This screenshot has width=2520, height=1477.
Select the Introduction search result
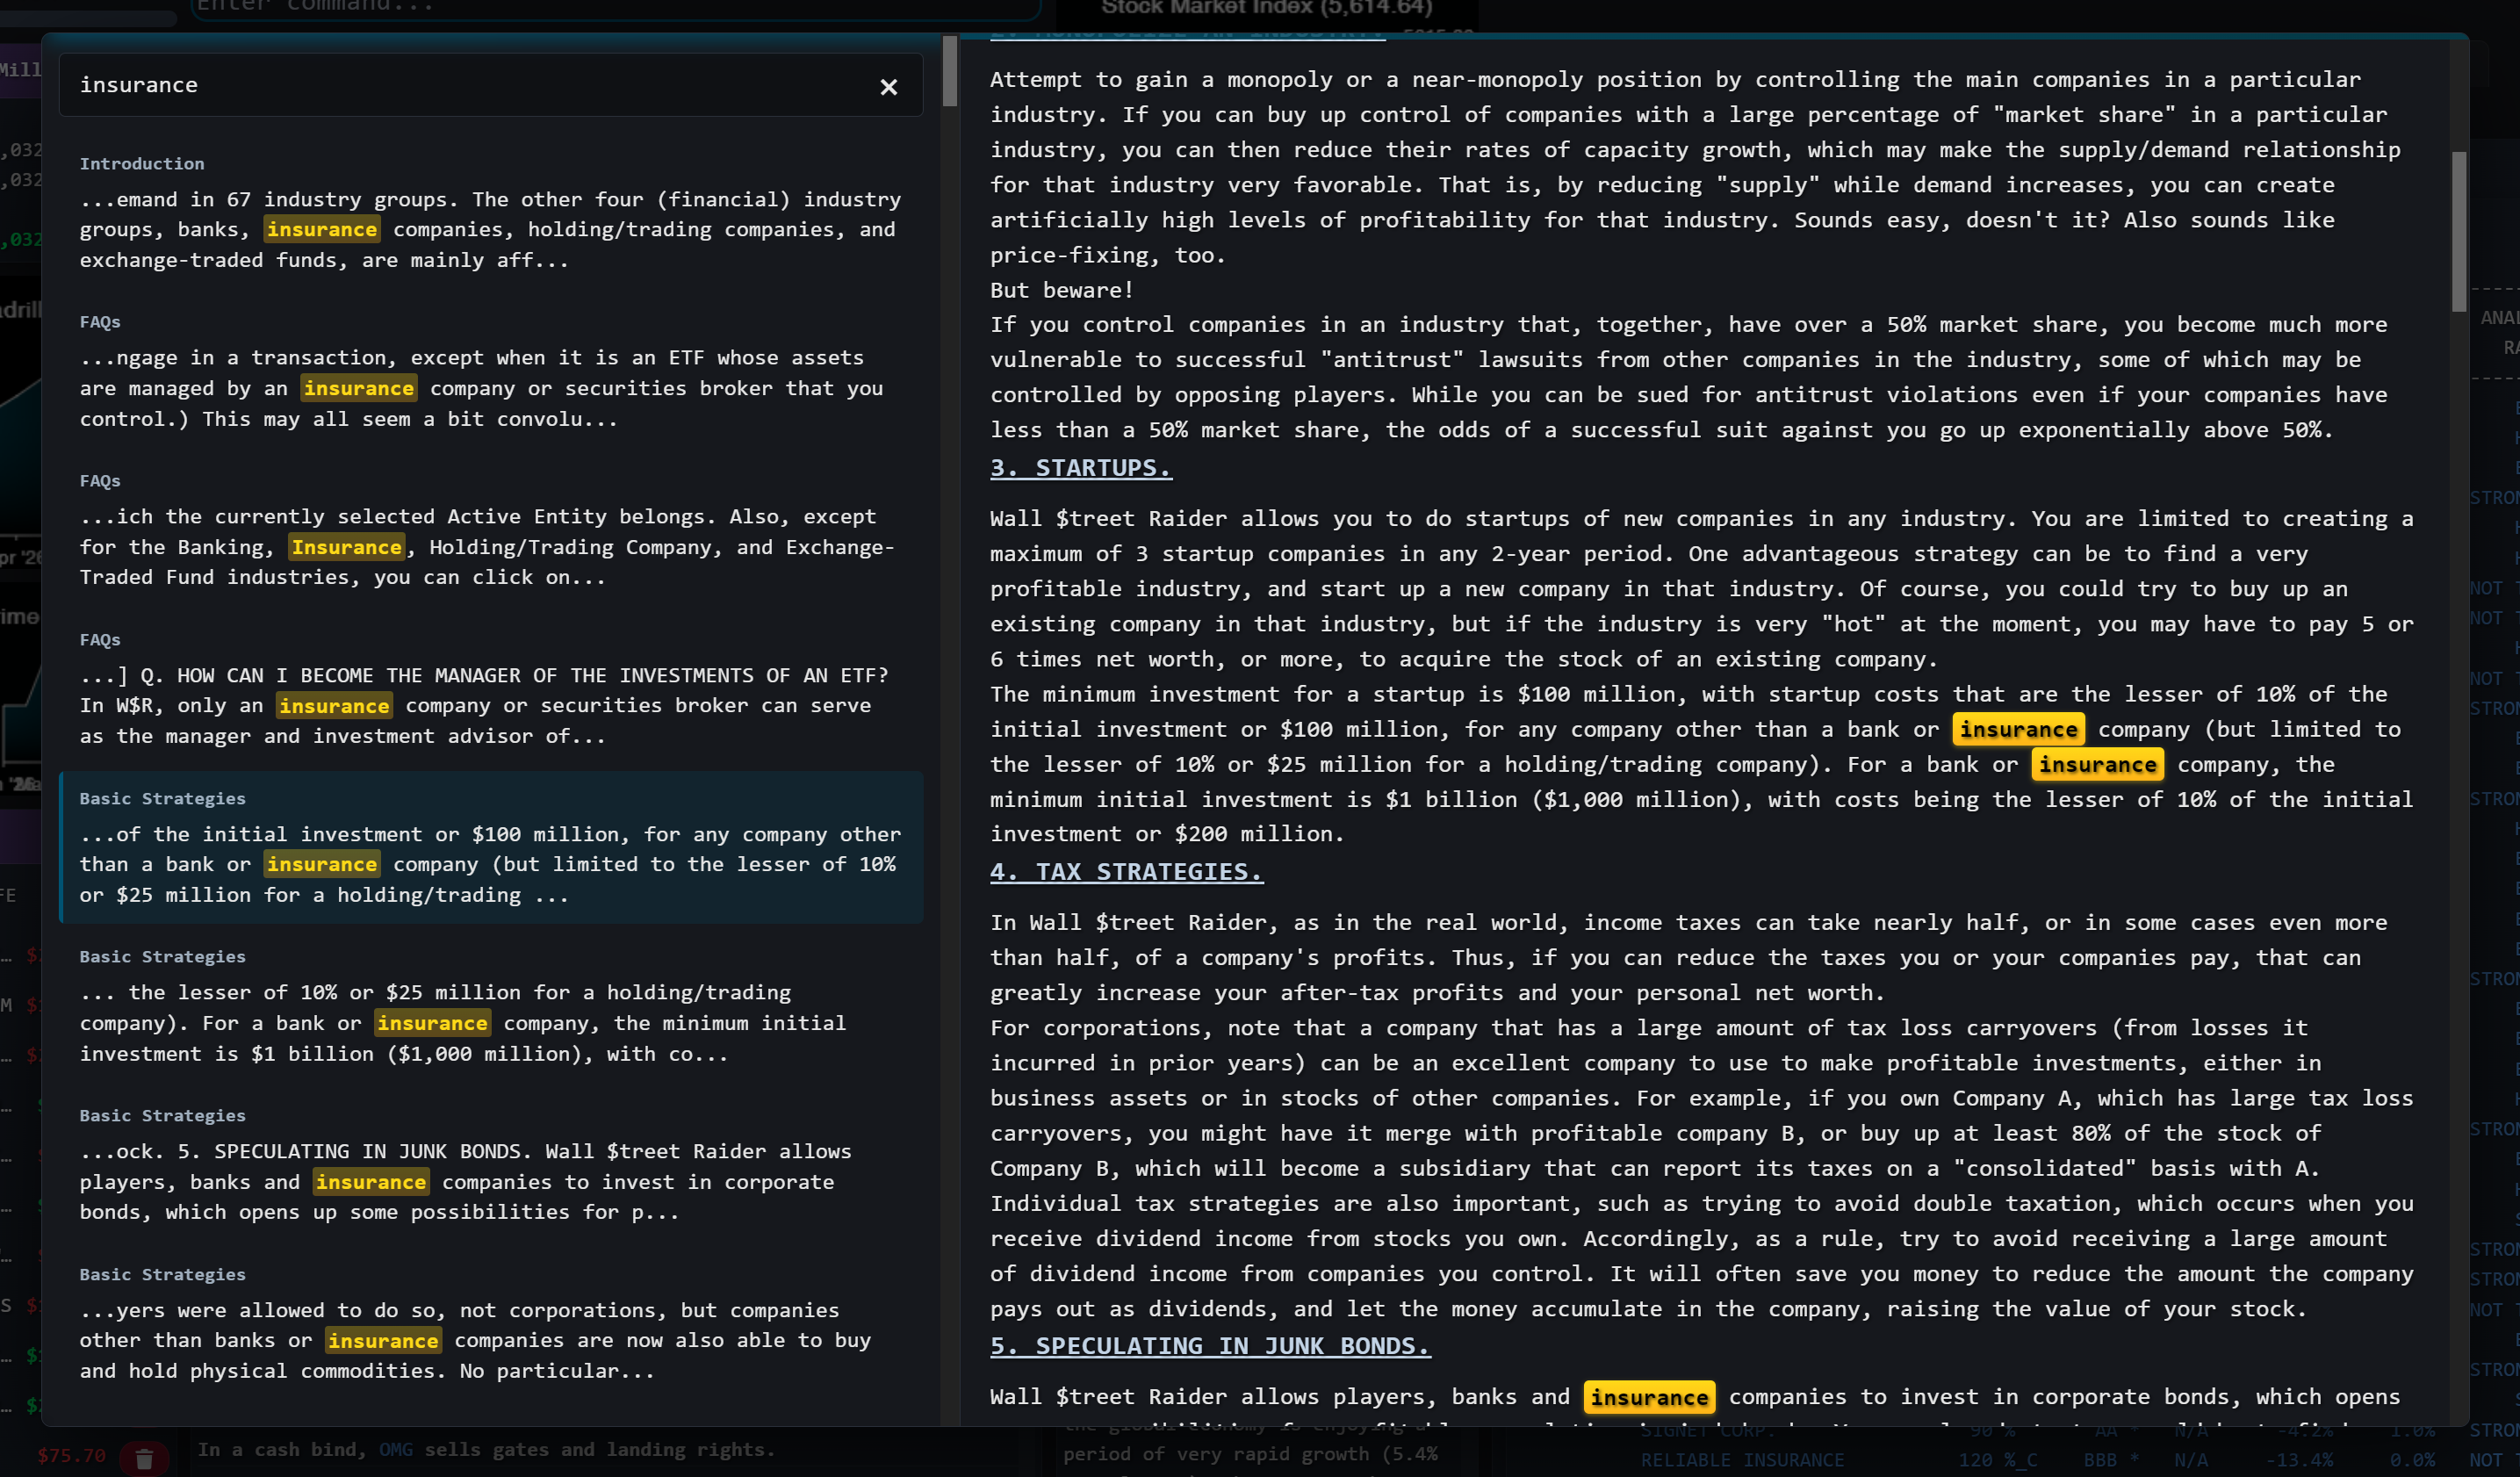pos(490,211)
